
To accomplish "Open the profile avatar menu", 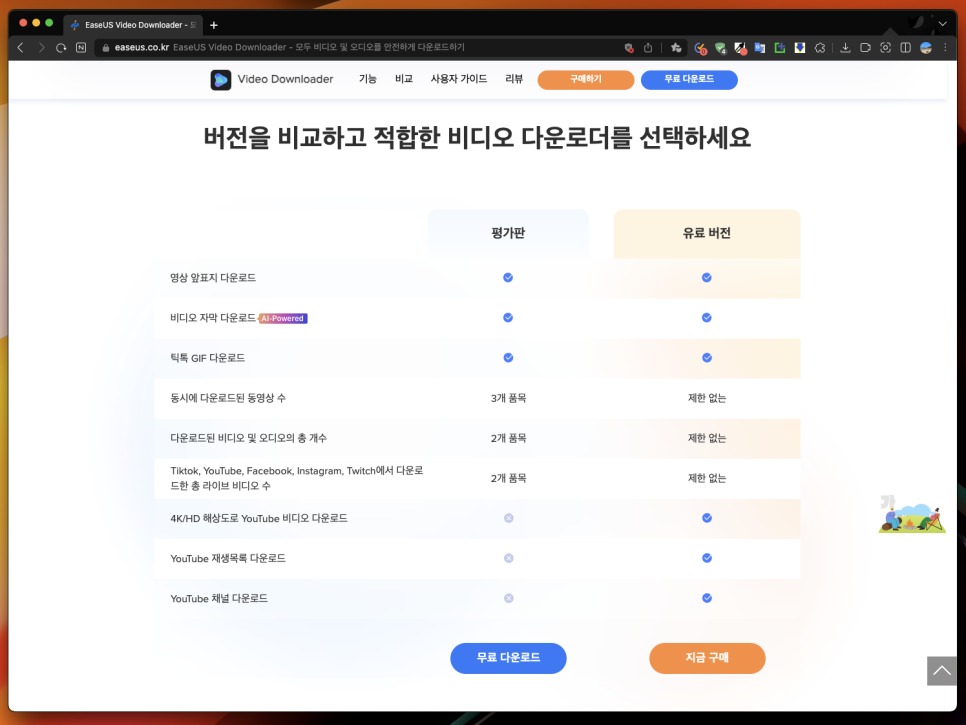I will tap(925, 47).
